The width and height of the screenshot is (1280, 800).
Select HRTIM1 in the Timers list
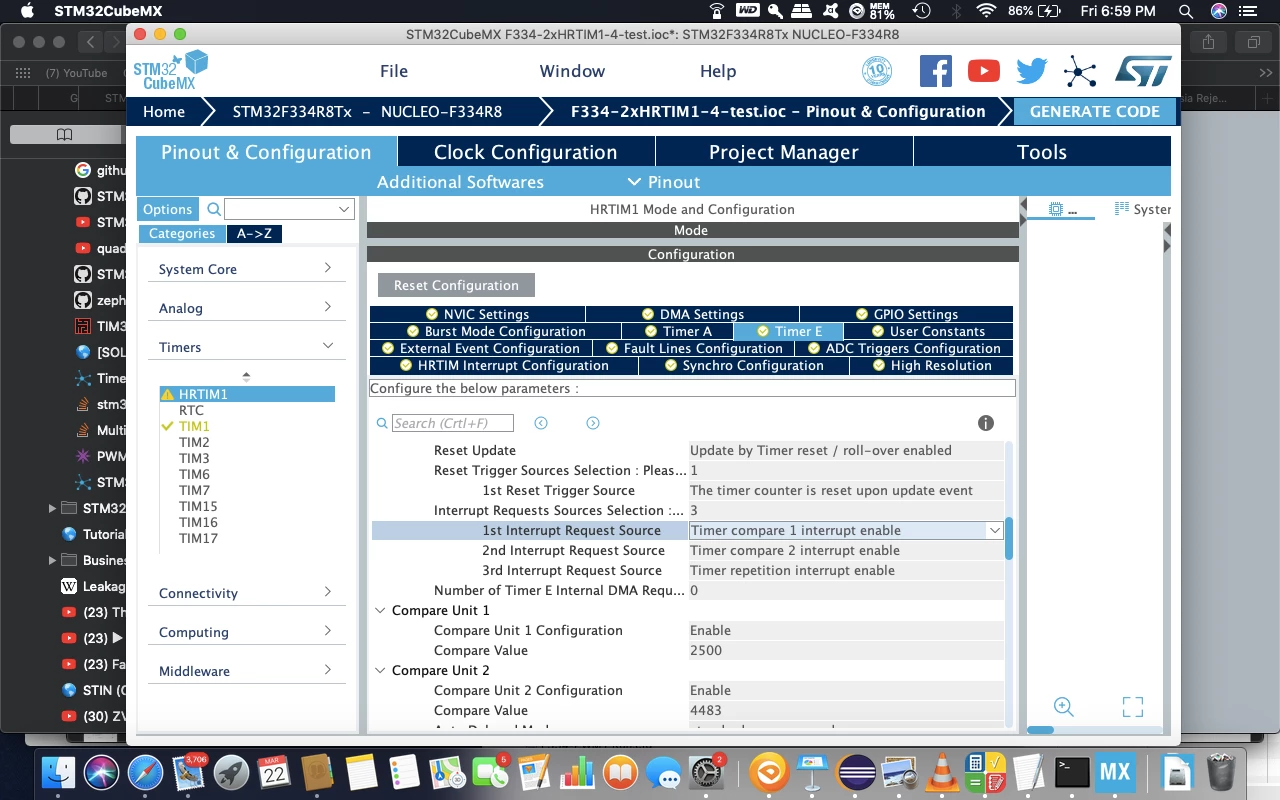pos(247,394)
